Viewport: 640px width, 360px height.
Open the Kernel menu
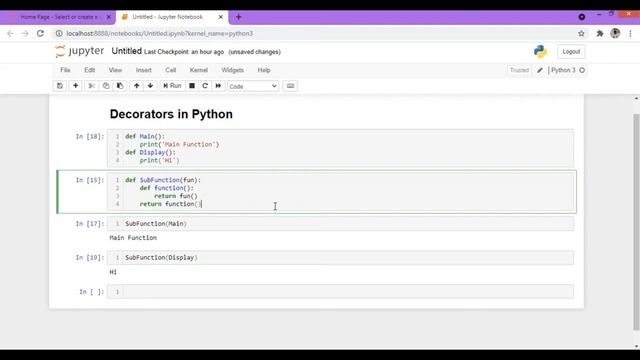199,70
